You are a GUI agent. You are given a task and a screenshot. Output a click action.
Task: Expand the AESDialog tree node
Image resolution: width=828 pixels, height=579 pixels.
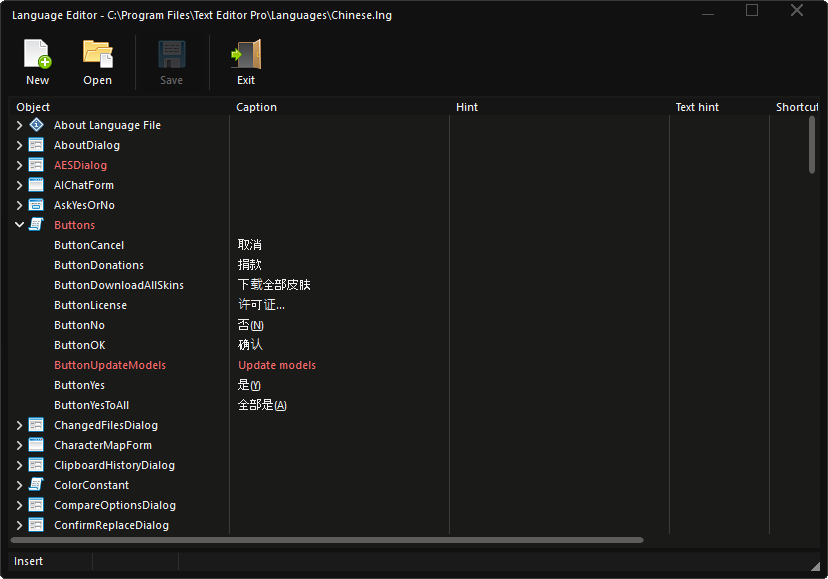pyautogui.click(x=19, y=165)
